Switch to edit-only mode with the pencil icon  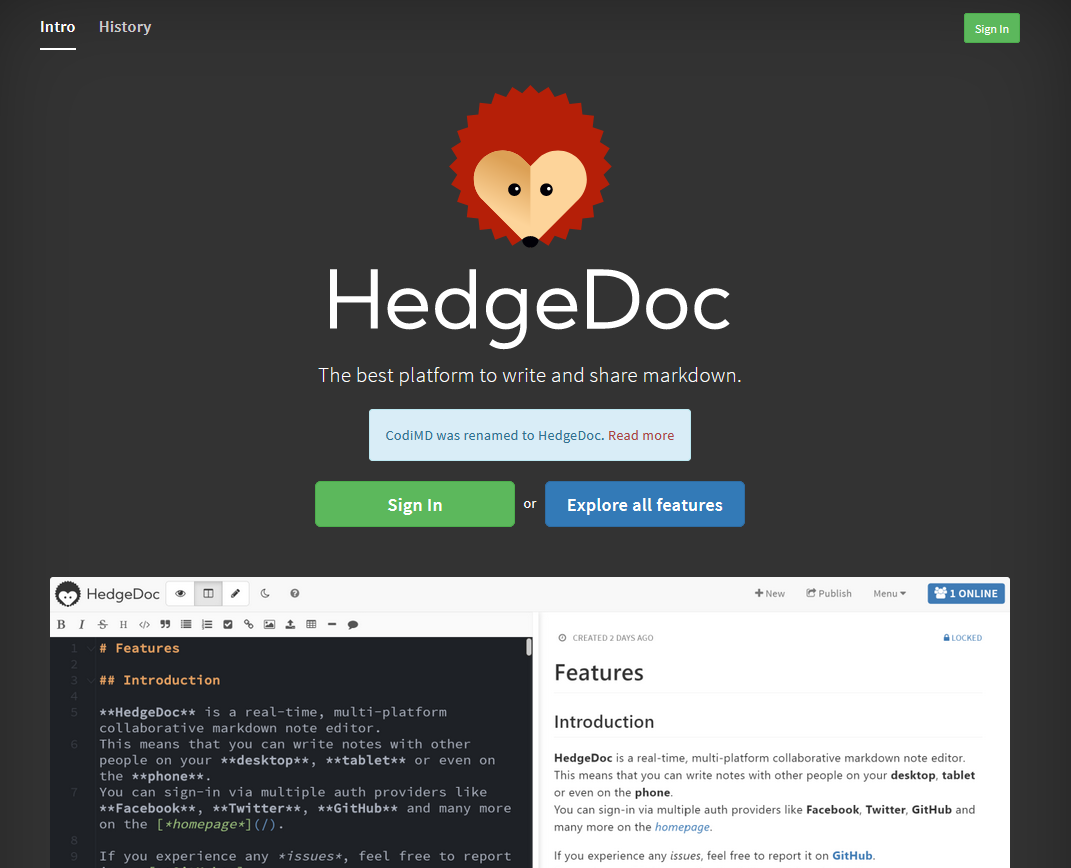click(x=236, y=593)
